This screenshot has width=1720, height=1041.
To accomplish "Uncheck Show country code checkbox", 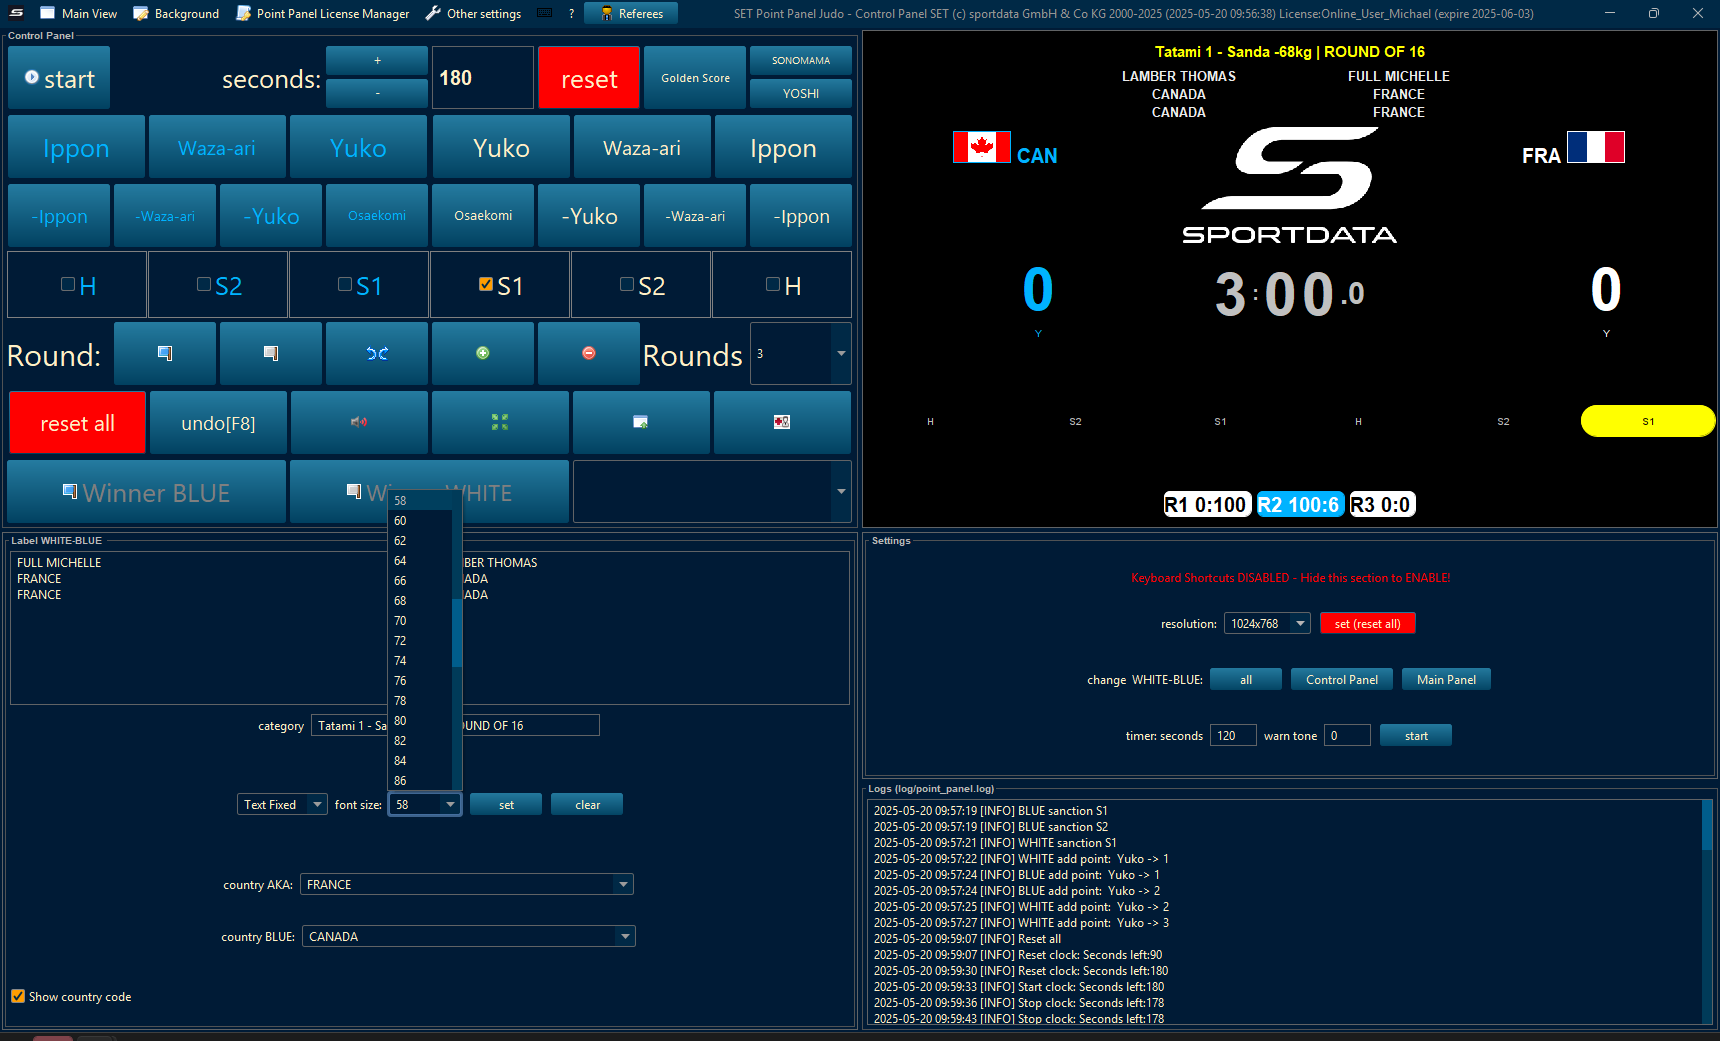I will pyautogui.click(x=18, y=996).
